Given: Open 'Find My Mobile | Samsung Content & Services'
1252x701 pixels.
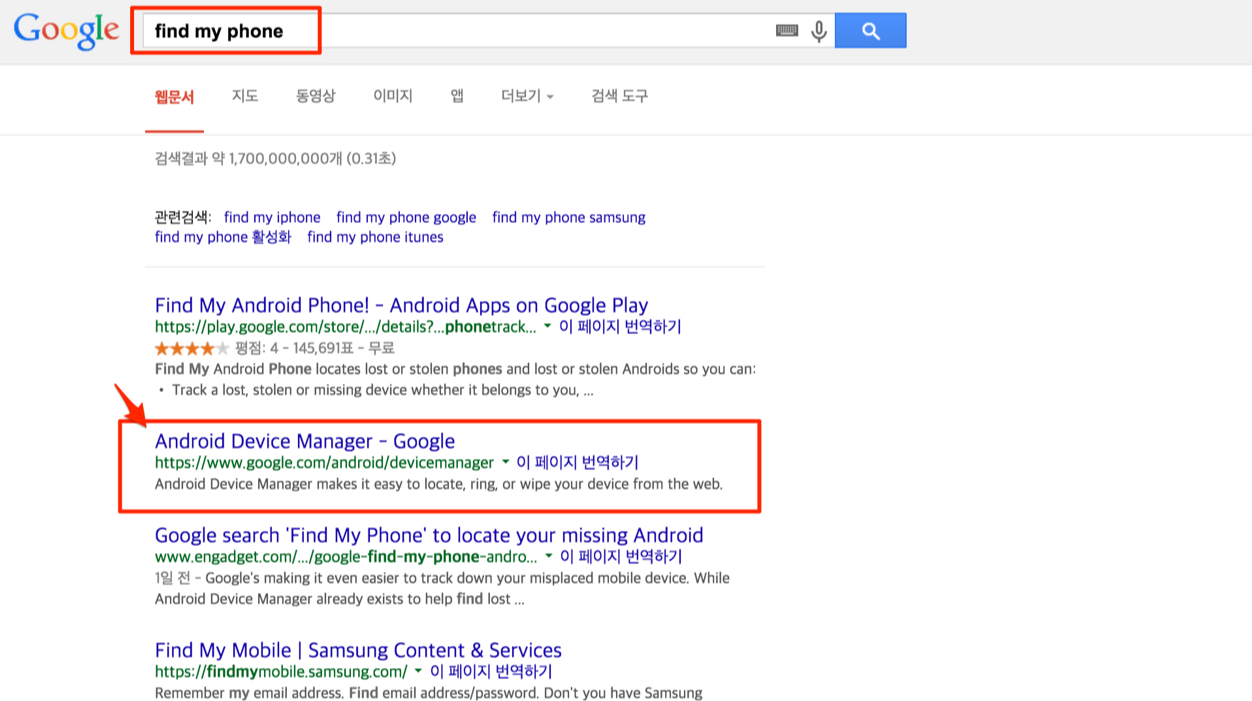Looking at the screenshot, I should [x=358, y=650].
